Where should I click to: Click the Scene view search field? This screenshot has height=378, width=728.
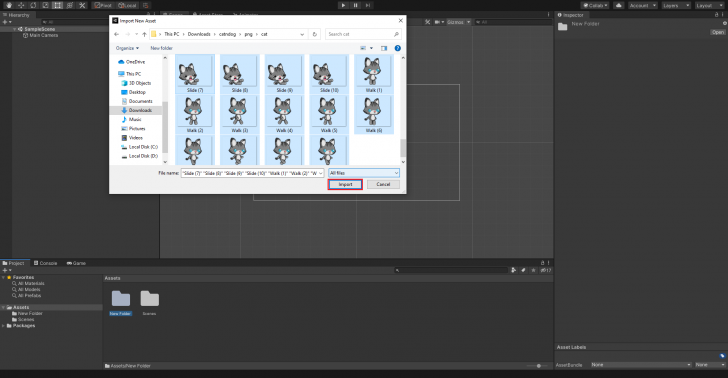pyautogui.click(x=513, y=22)
